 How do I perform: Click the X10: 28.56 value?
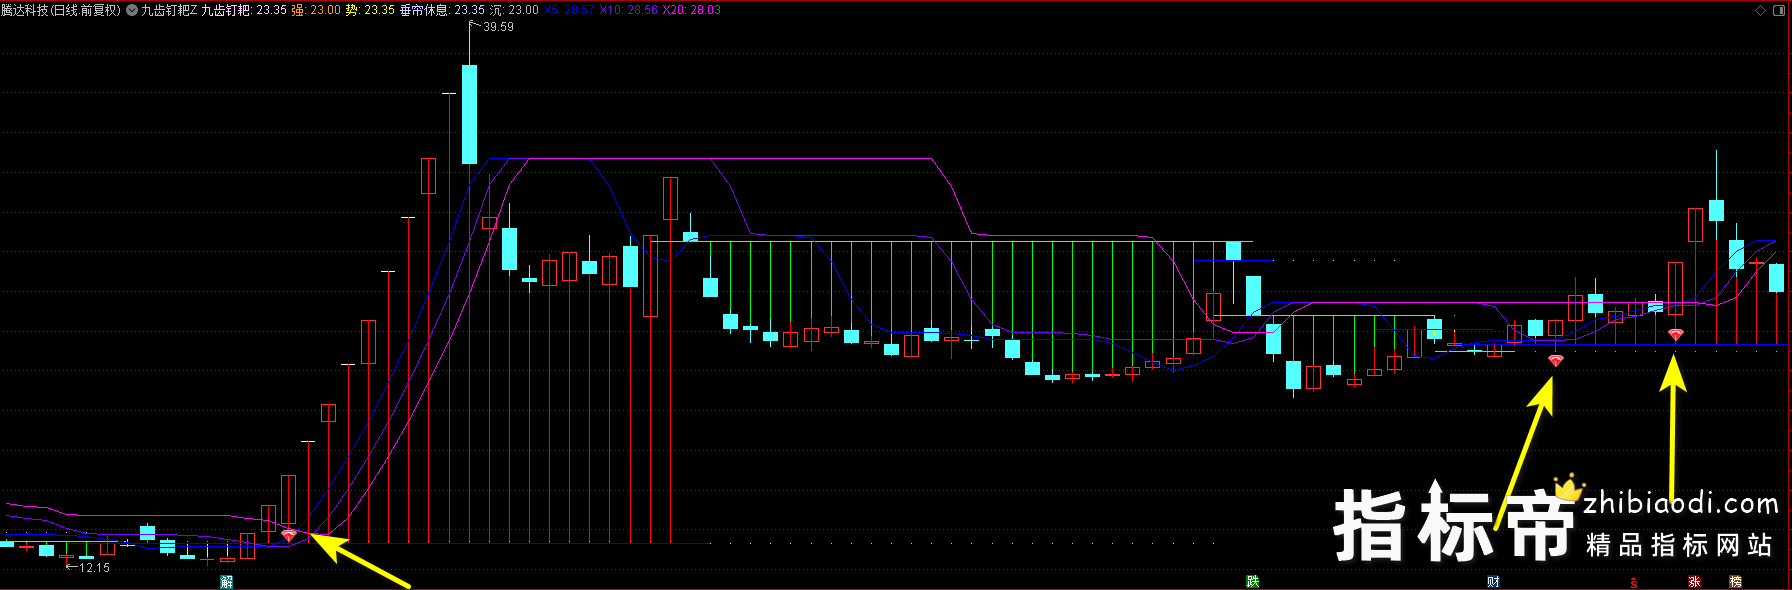(629, 10)
